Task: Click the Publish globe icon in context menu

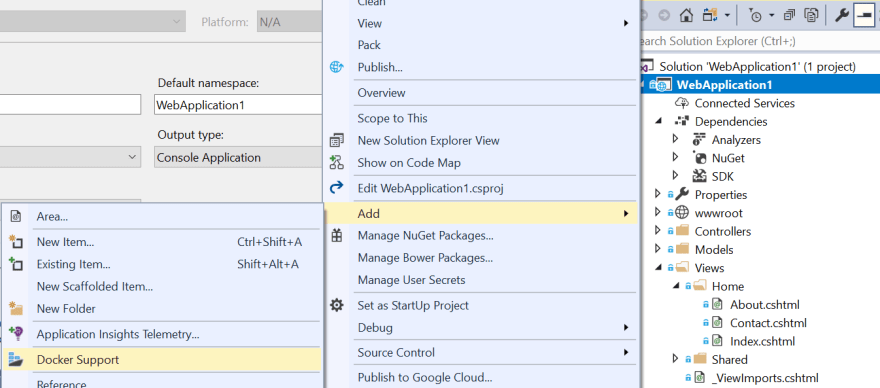Action: point(337,67)
